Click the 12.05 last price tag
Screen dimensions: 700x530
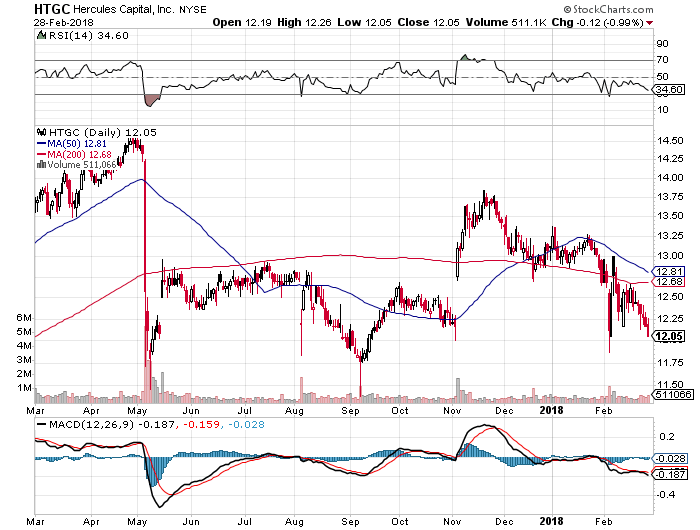point(668,336)
